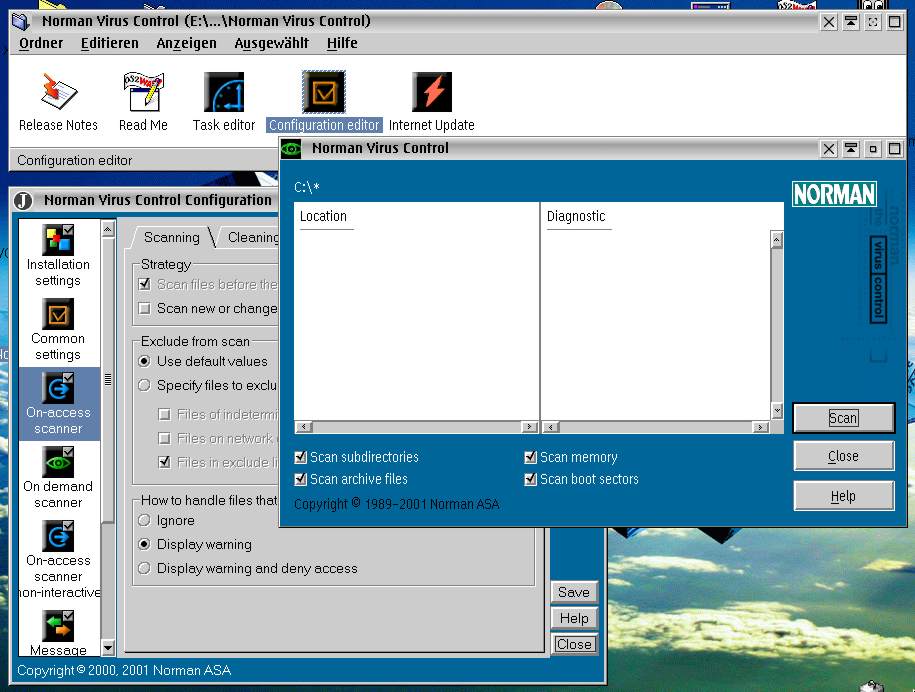
Task: Select the Message item in the configuration sidebar
Action: 58,633
